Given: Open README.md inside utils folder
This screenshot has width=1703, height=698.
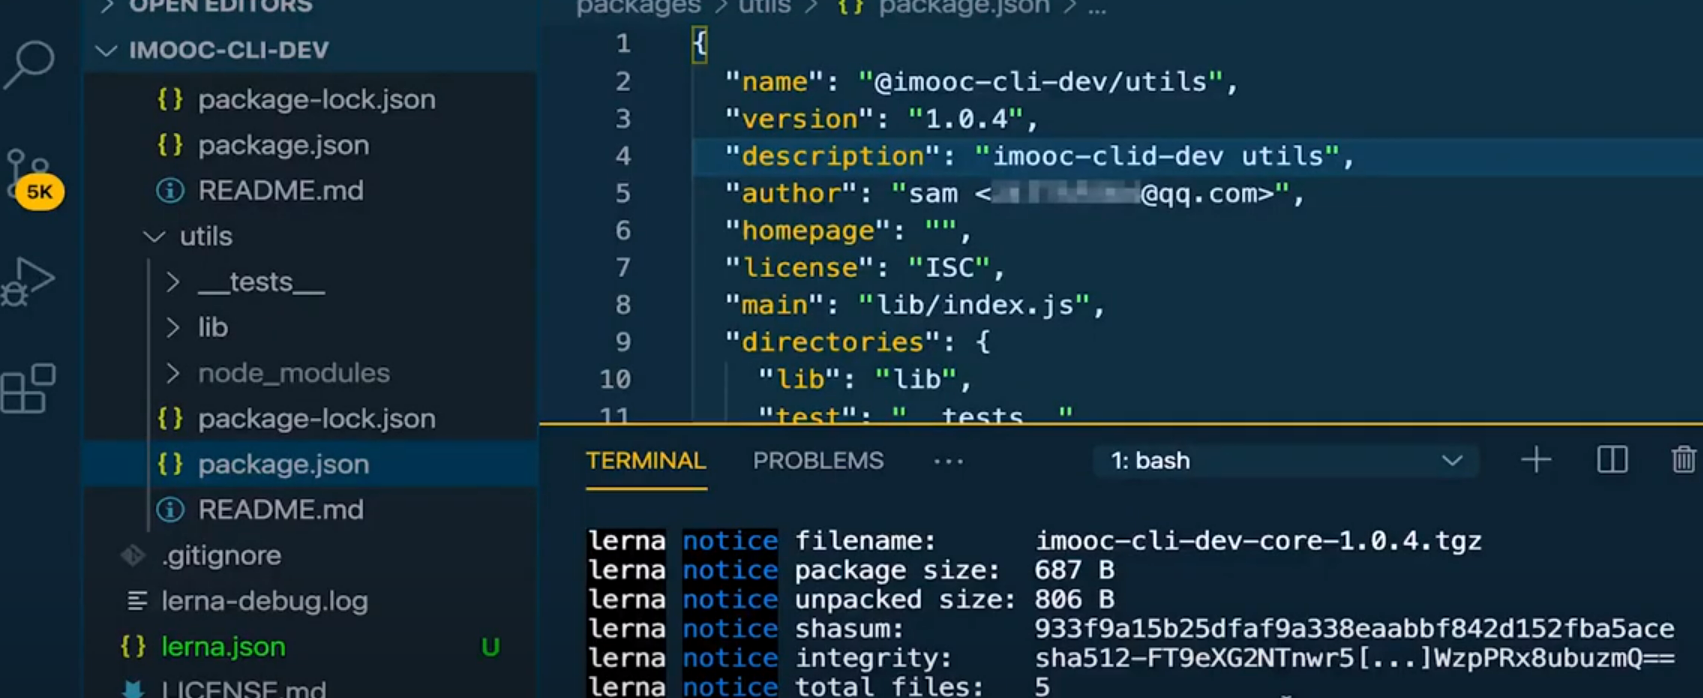Looking at the screenshot, I should [x=310, y=510].
